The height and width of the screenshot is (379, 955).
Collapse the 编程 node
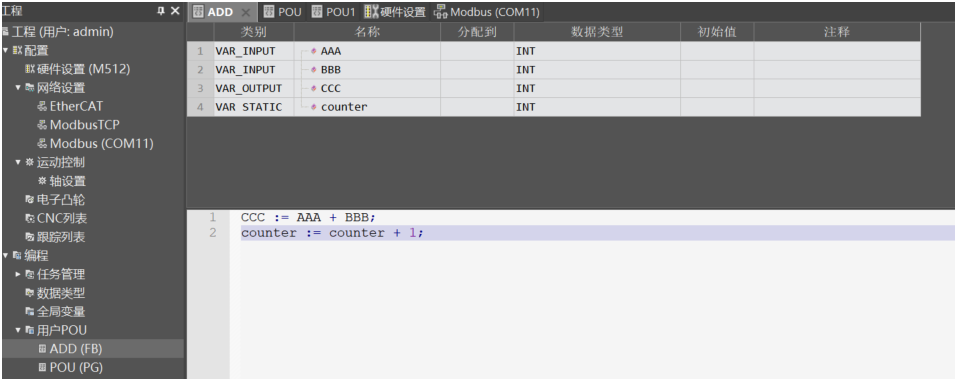(5, 255)
